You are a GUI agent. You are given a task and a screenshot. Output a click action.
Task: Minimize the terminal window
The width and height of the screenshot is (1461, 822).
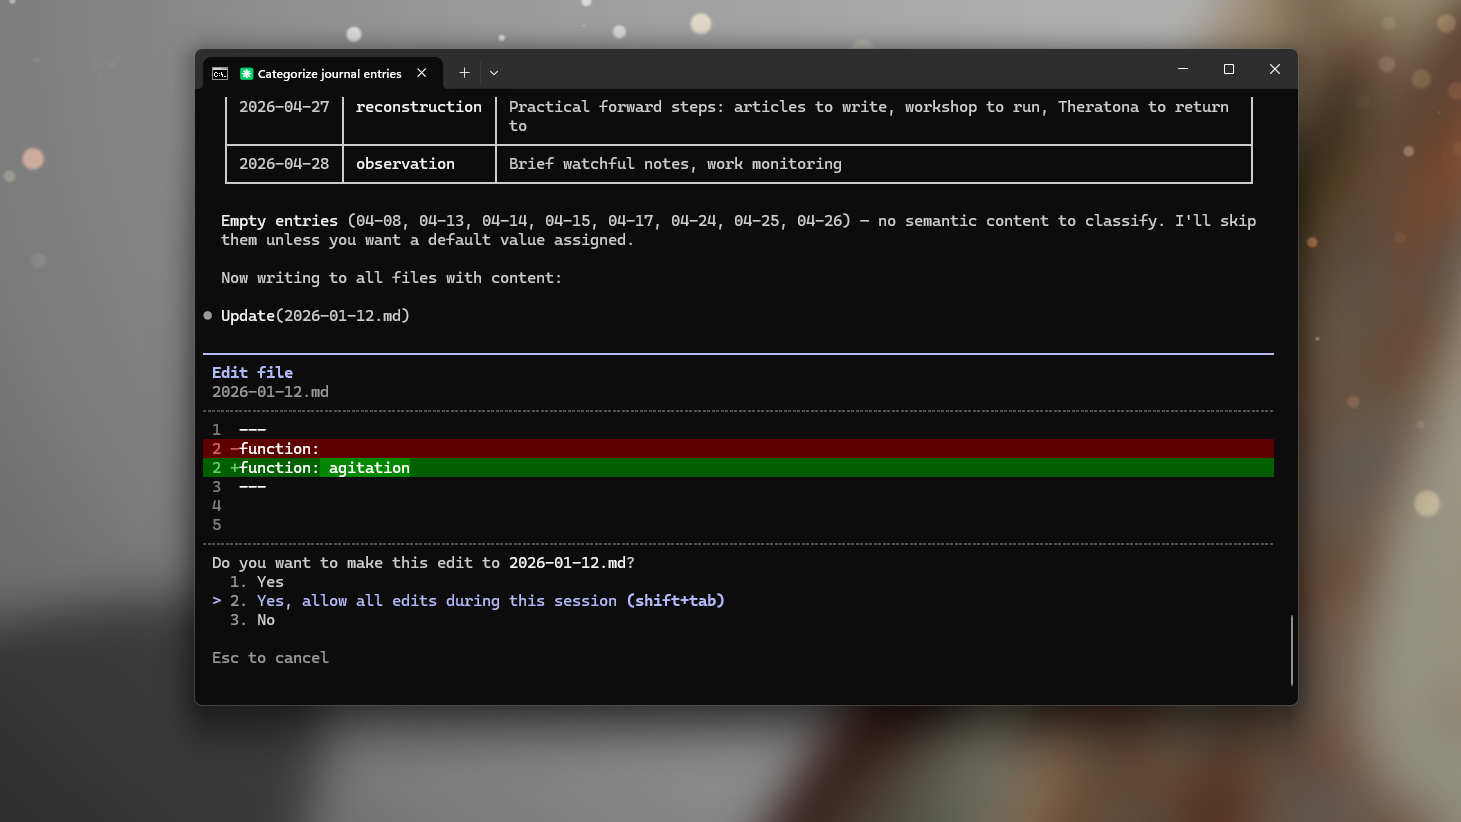coord(1183,69)
